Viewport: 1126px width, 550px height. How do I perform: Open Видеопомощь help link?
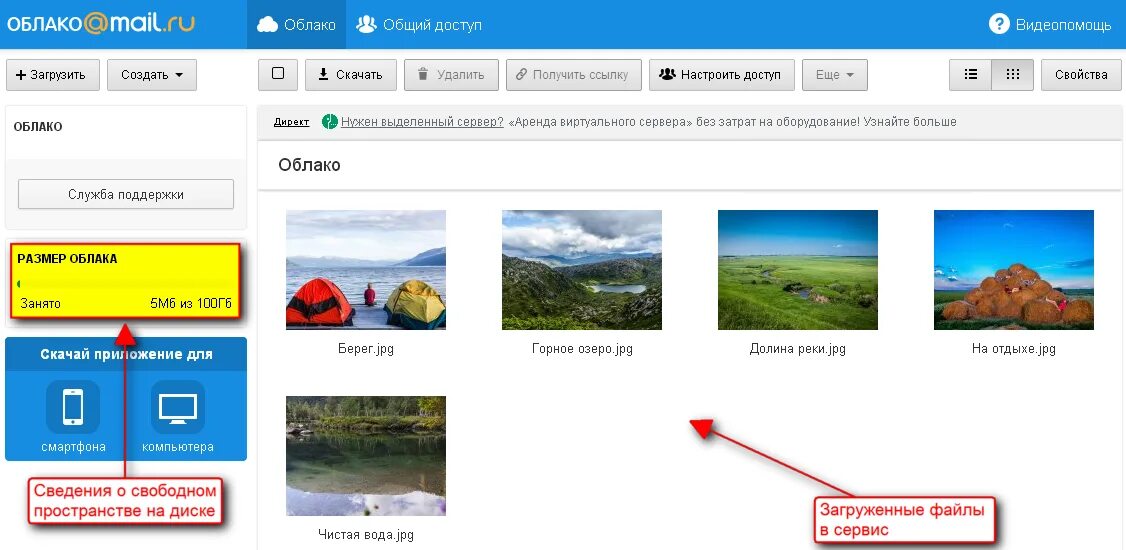(x=1063, y=24)
